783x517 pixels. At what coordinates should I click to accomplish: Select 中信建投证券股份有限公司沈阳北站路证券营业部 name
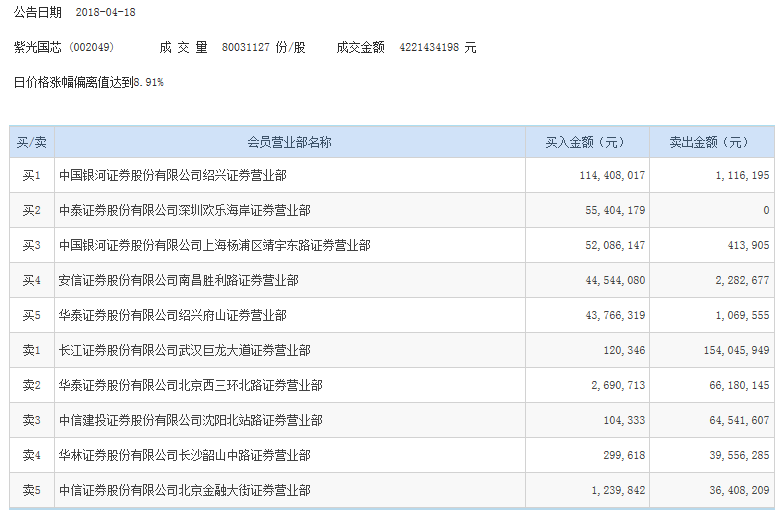coord(191,420)
